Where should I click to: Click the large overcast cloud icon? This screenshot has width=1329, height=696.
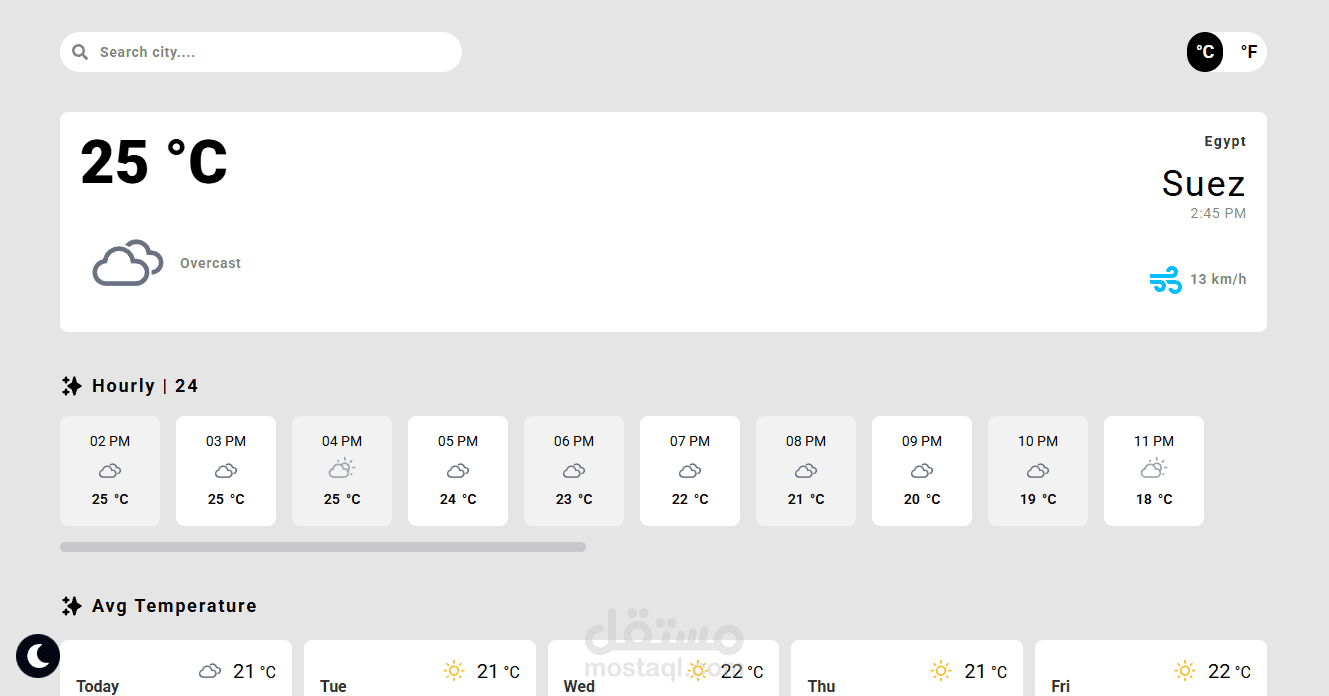click(x=128, y=263)
